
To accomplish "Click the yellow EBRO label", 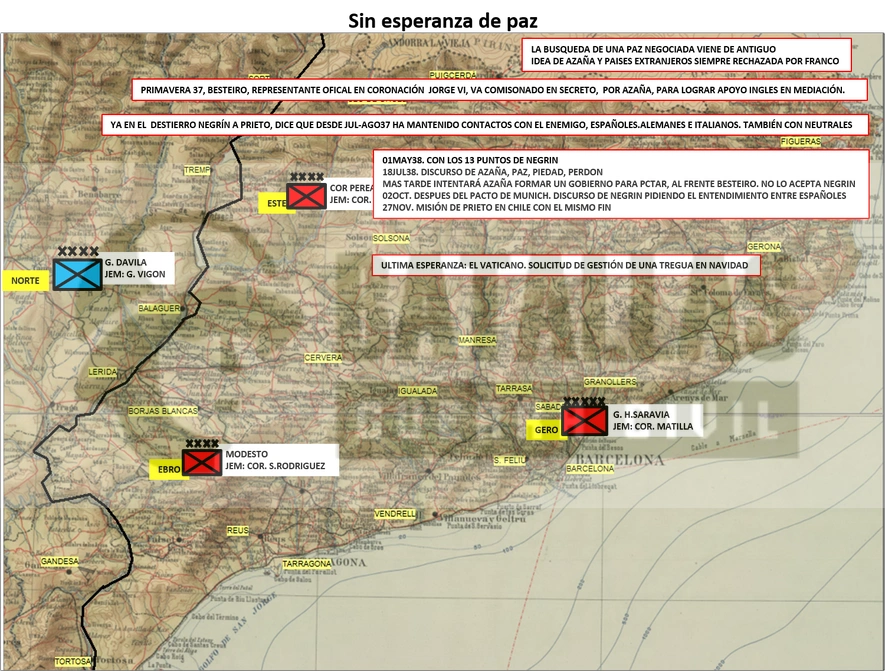I will 168,470.
